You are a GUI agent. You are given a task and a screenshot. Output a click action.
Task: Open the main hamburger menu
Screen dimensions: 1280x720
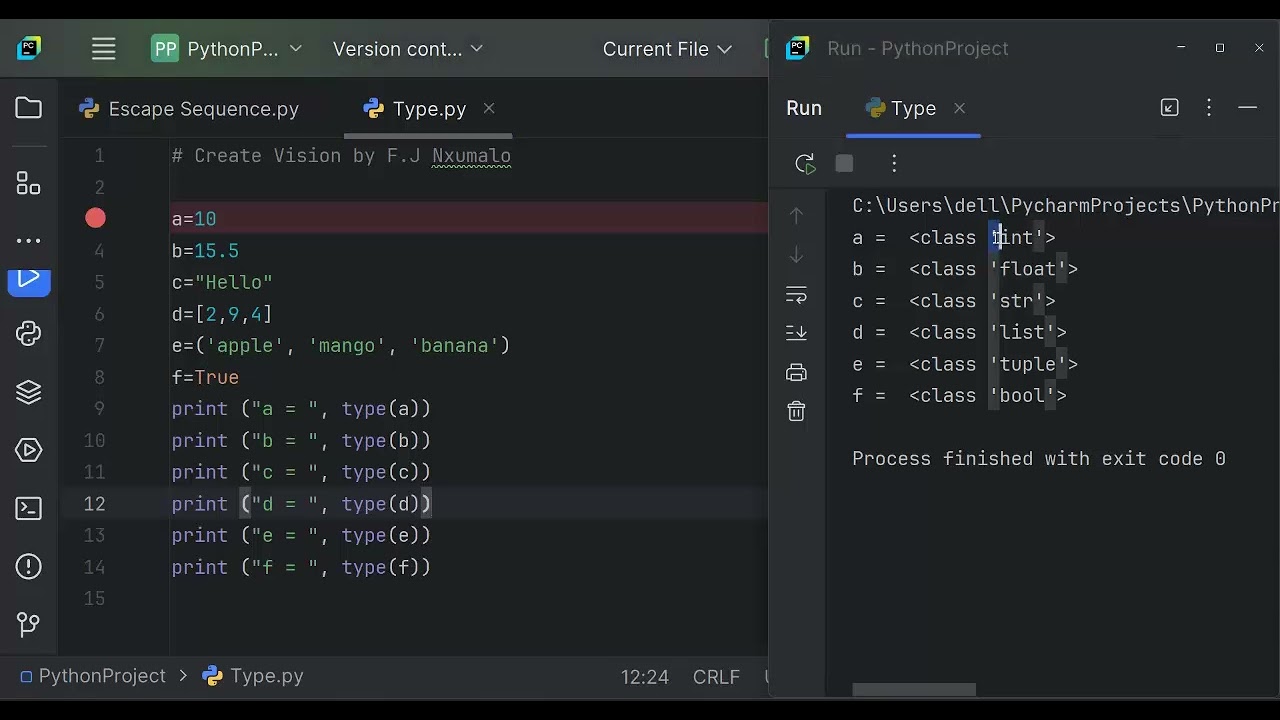104,49
